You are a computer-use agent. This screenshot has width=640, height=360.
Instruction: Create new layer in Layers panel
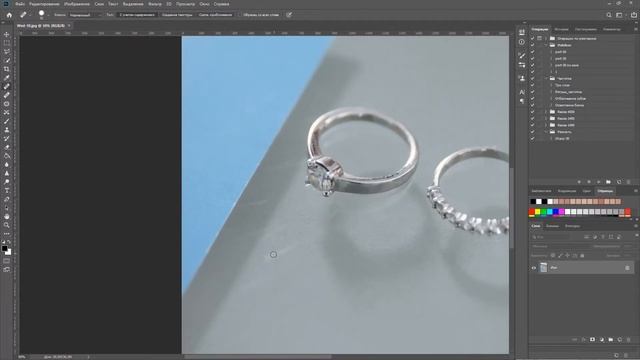[620, 340]
